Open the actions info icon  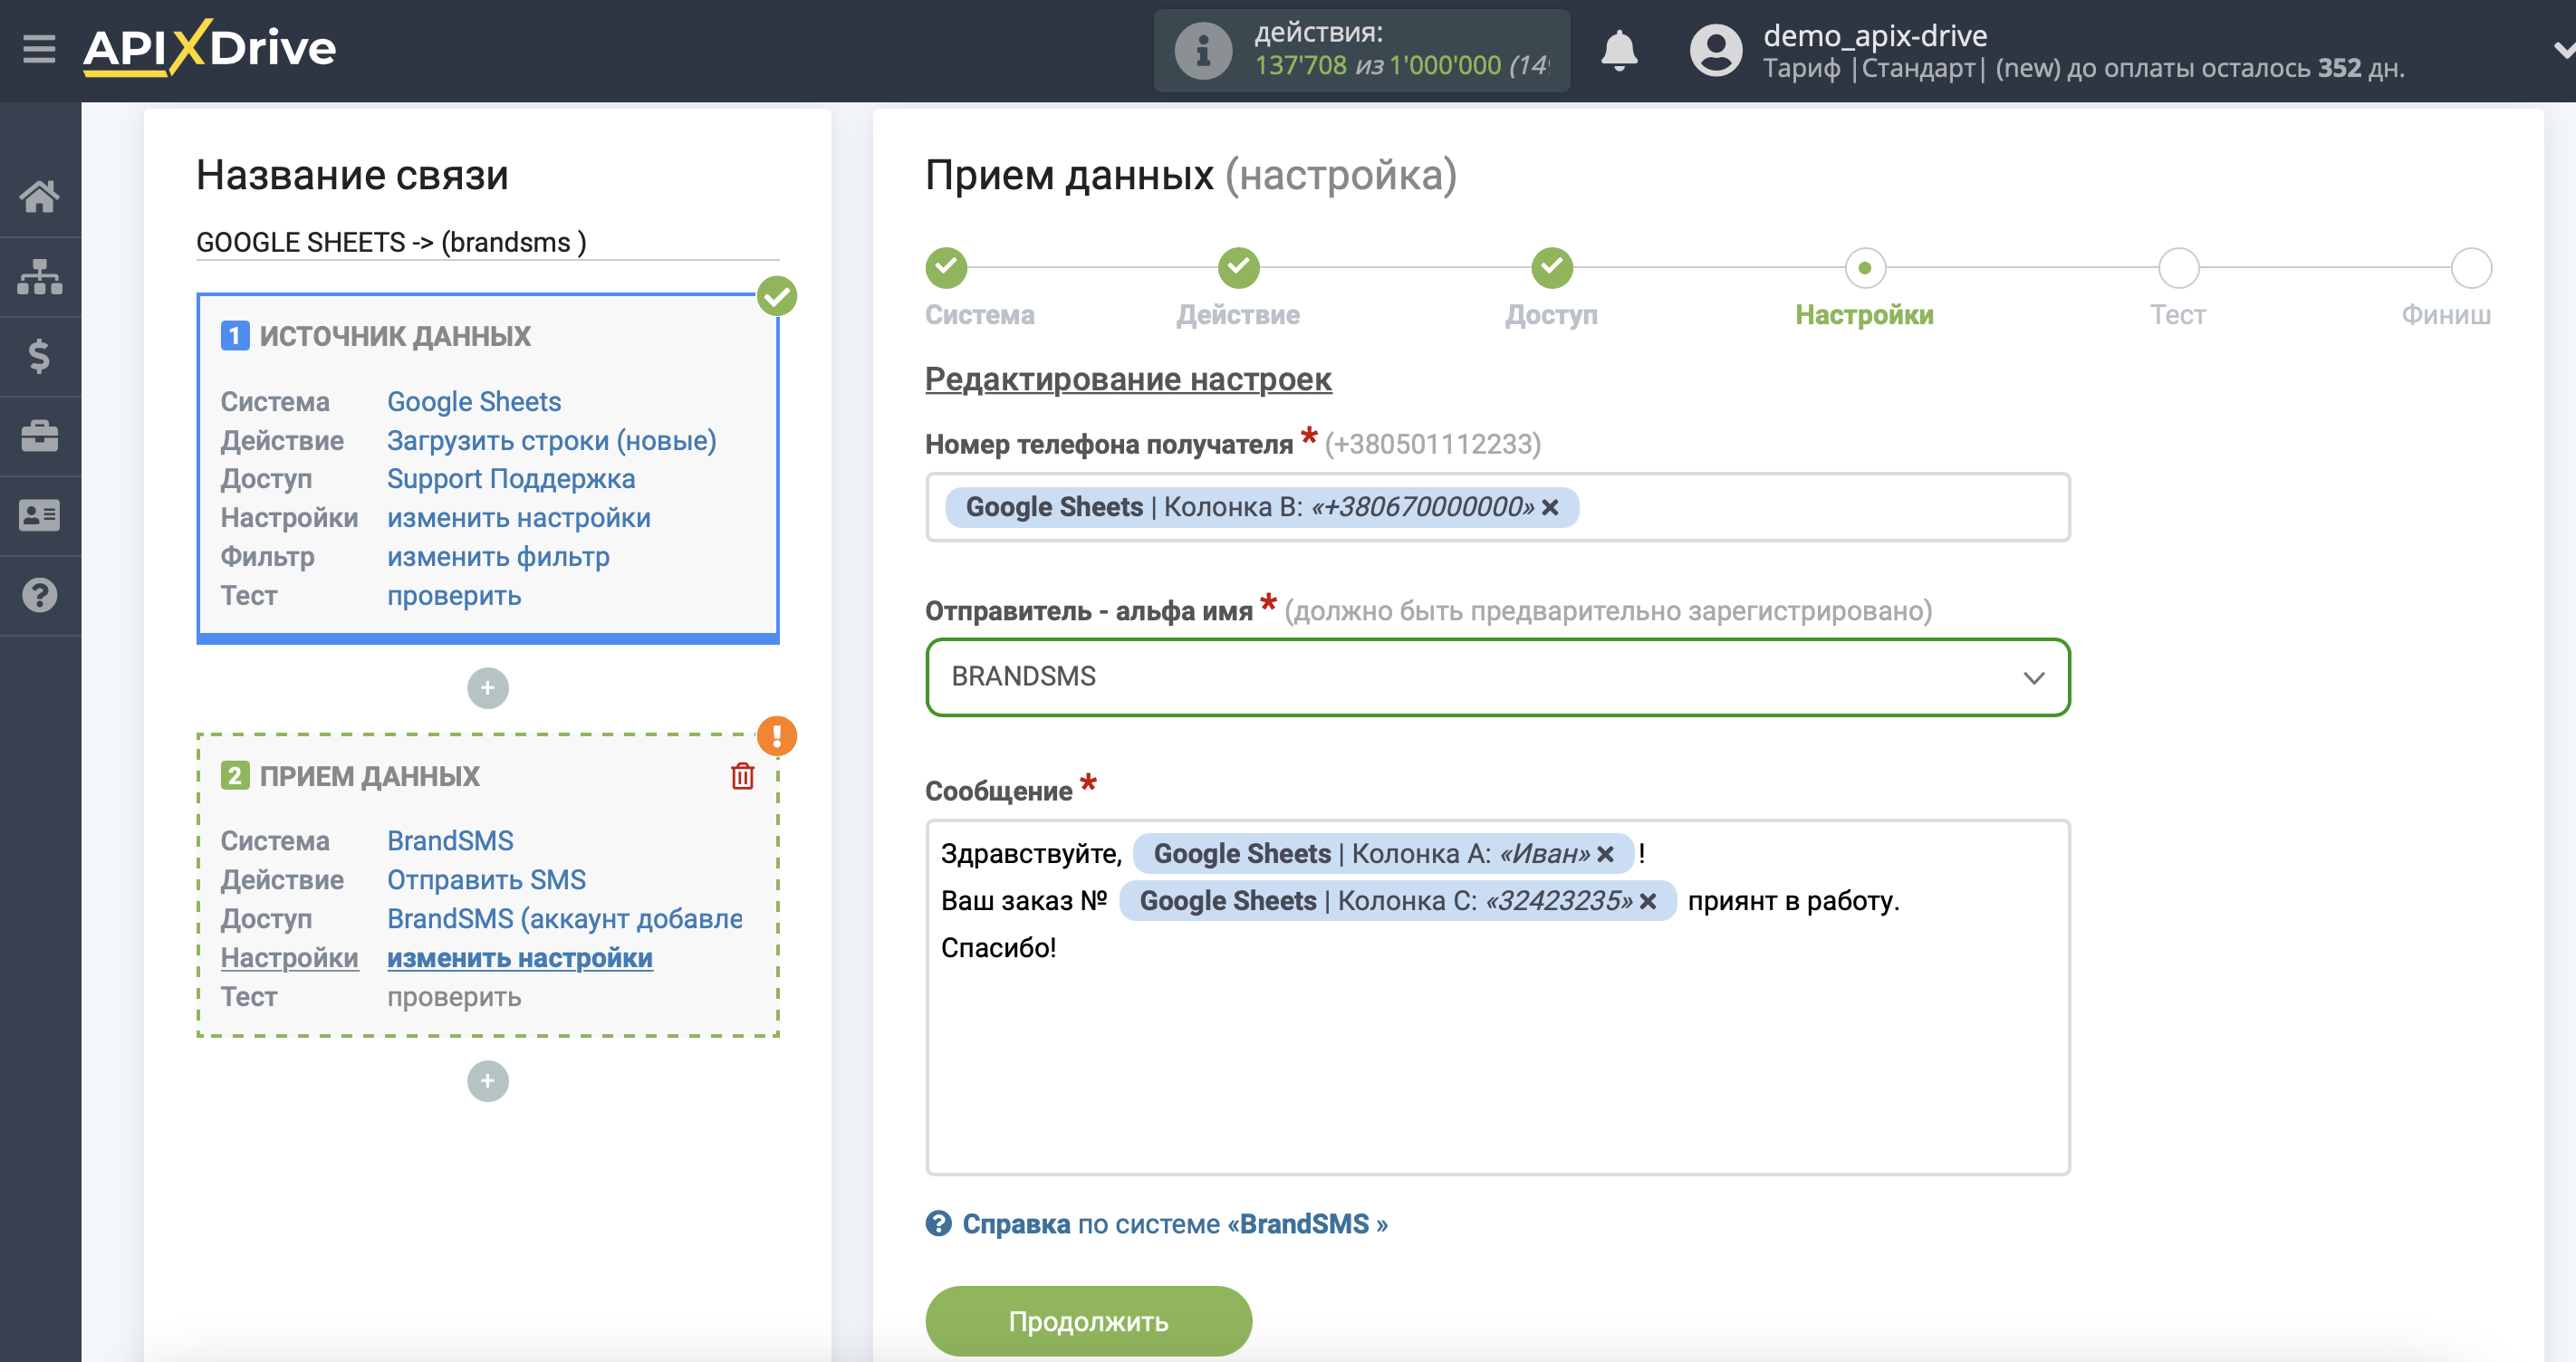[1202, 50]
